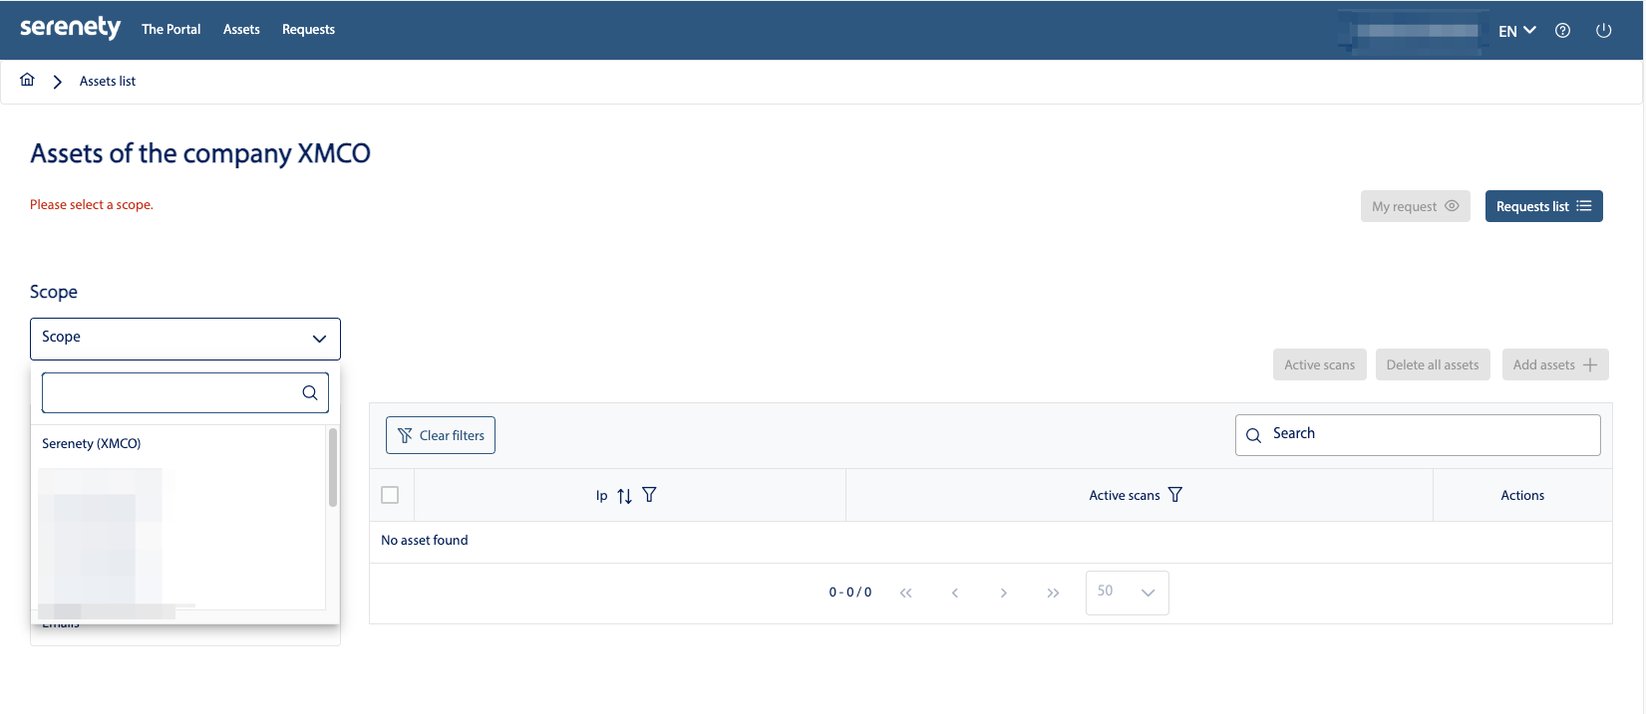Image resolution: width=1646 pixels, height=714 pixels.
Task: Expand the Scope dropdown
Action: pyautogui.click(x=185, y=338)
